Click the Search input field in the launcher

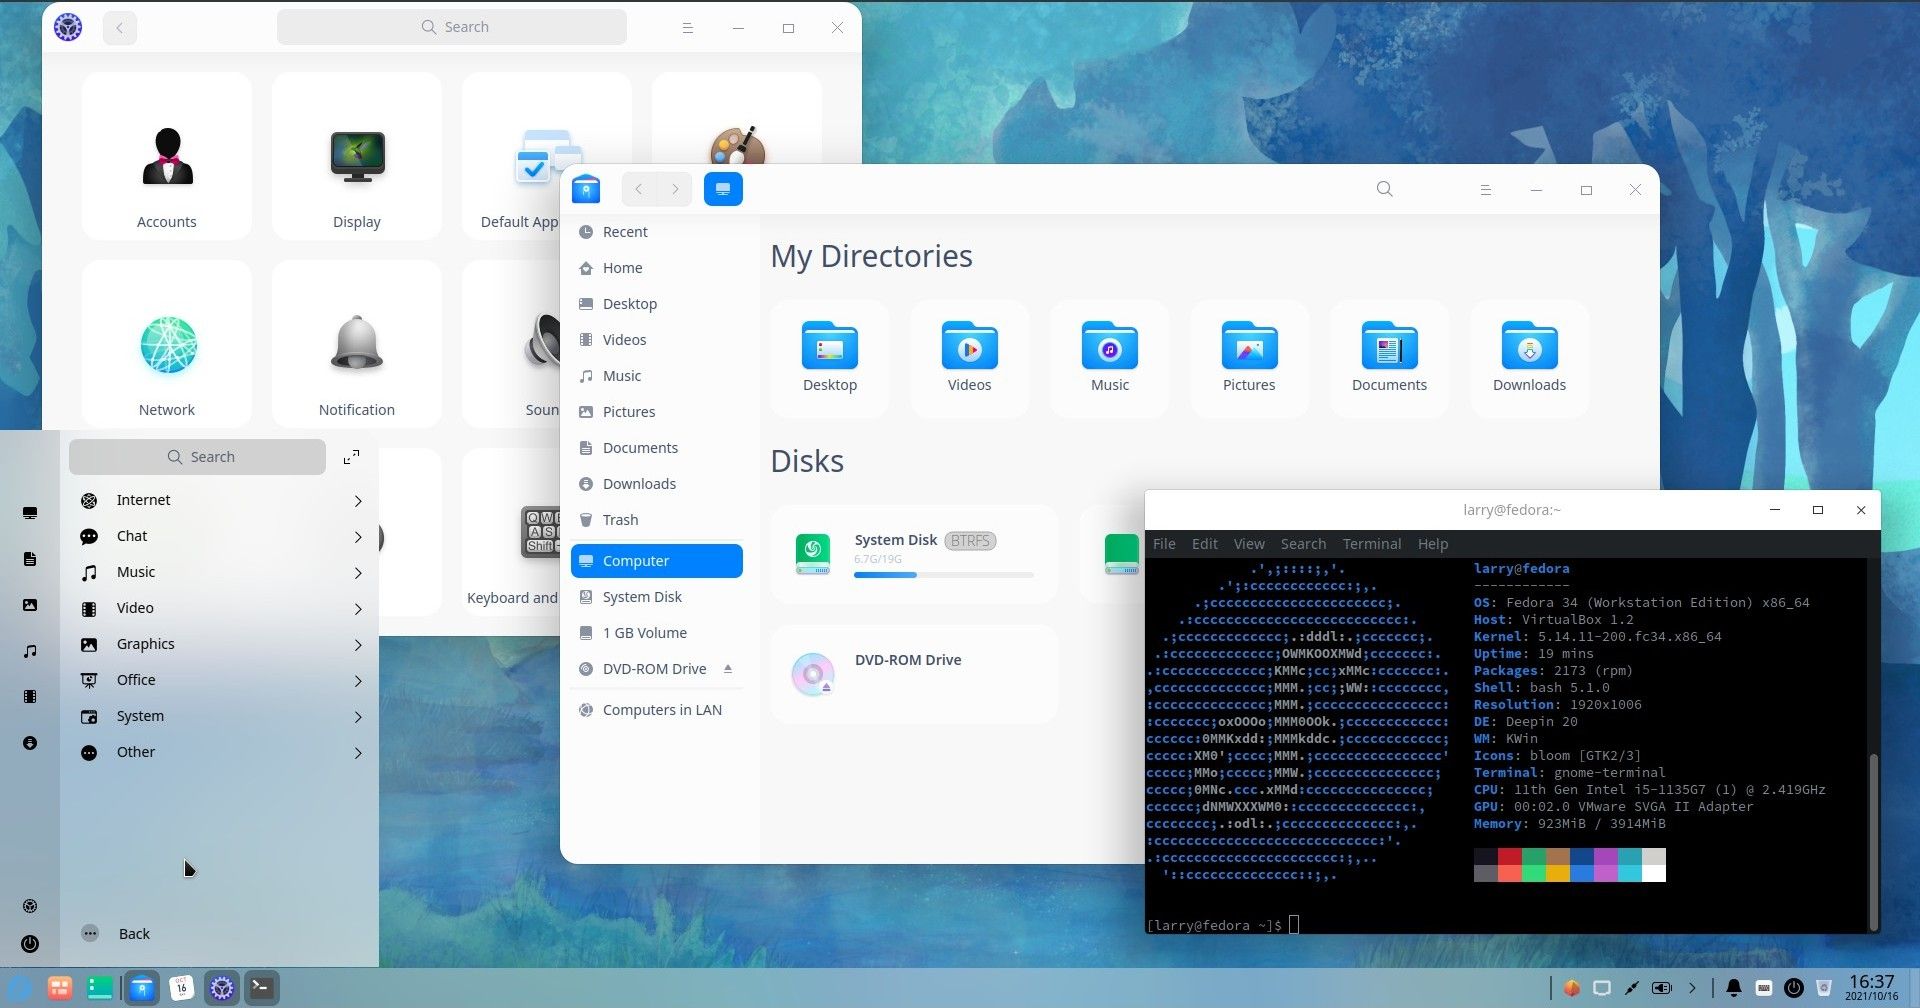197,456
